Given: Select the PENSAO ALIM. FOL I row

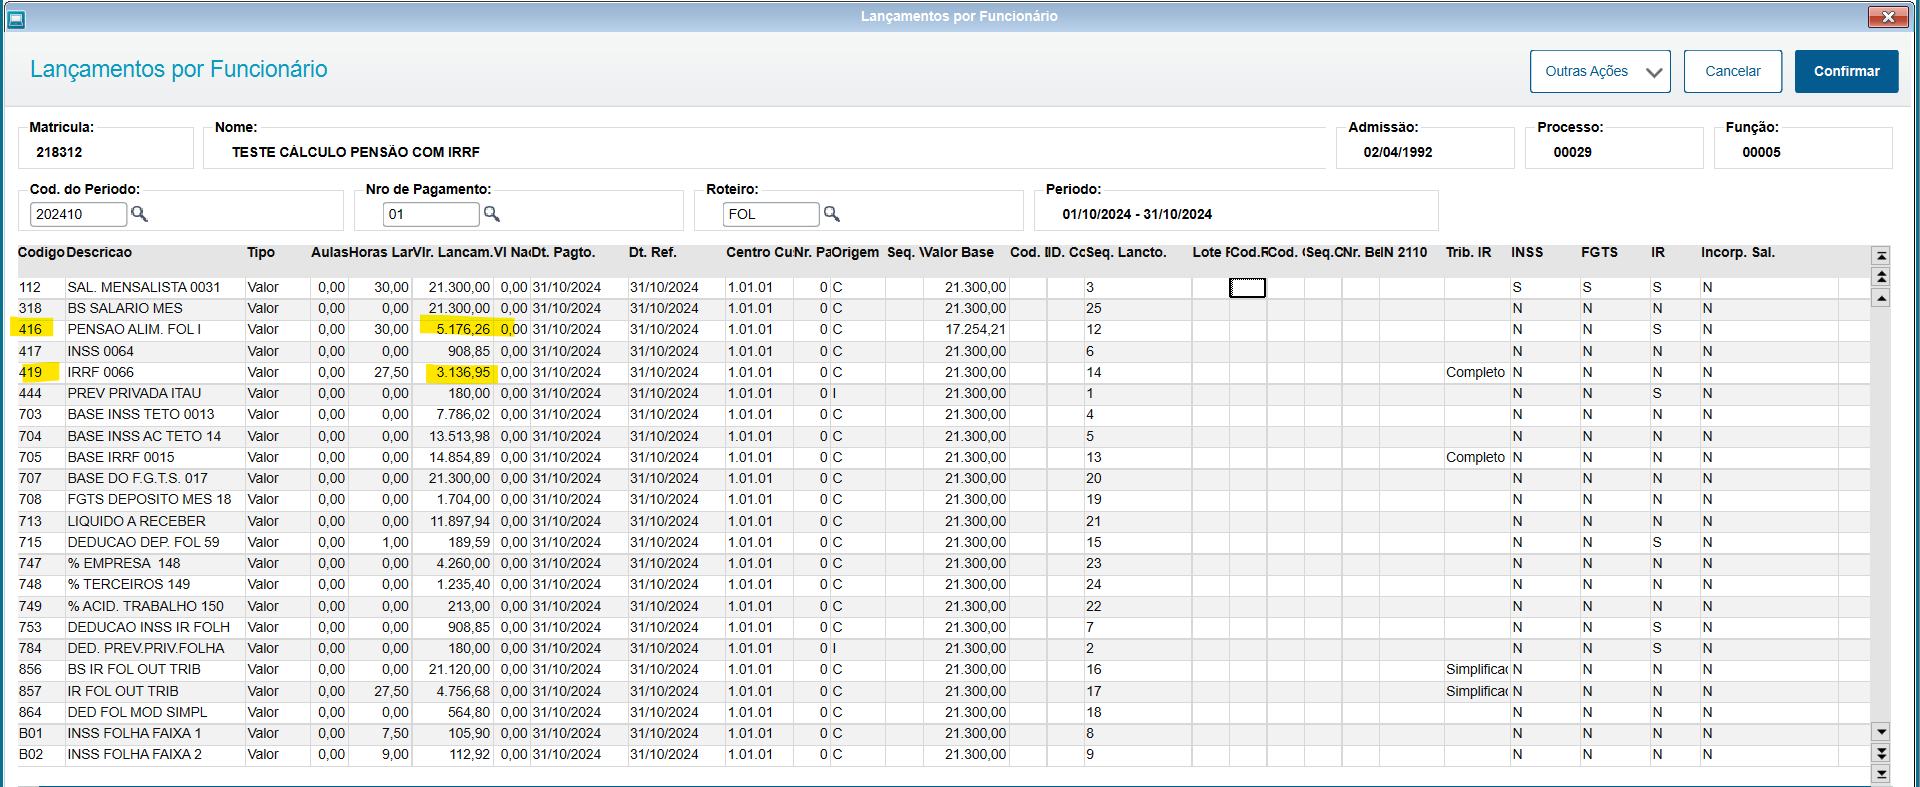Looking at the screenshot, I should (x=944, y=329).
